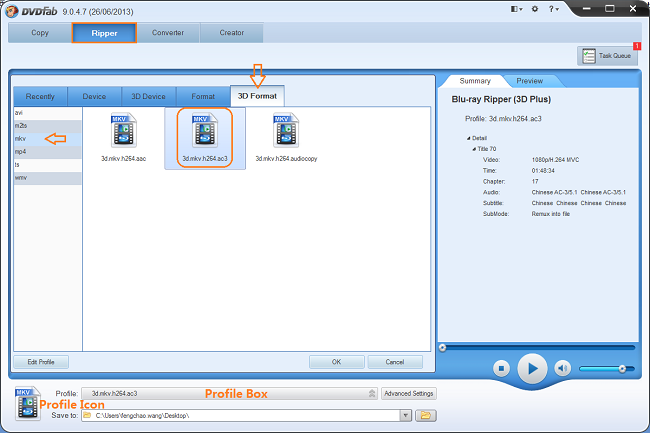Stop playback with the stop button
Viewport: 650px width, 433px height.
501,368
